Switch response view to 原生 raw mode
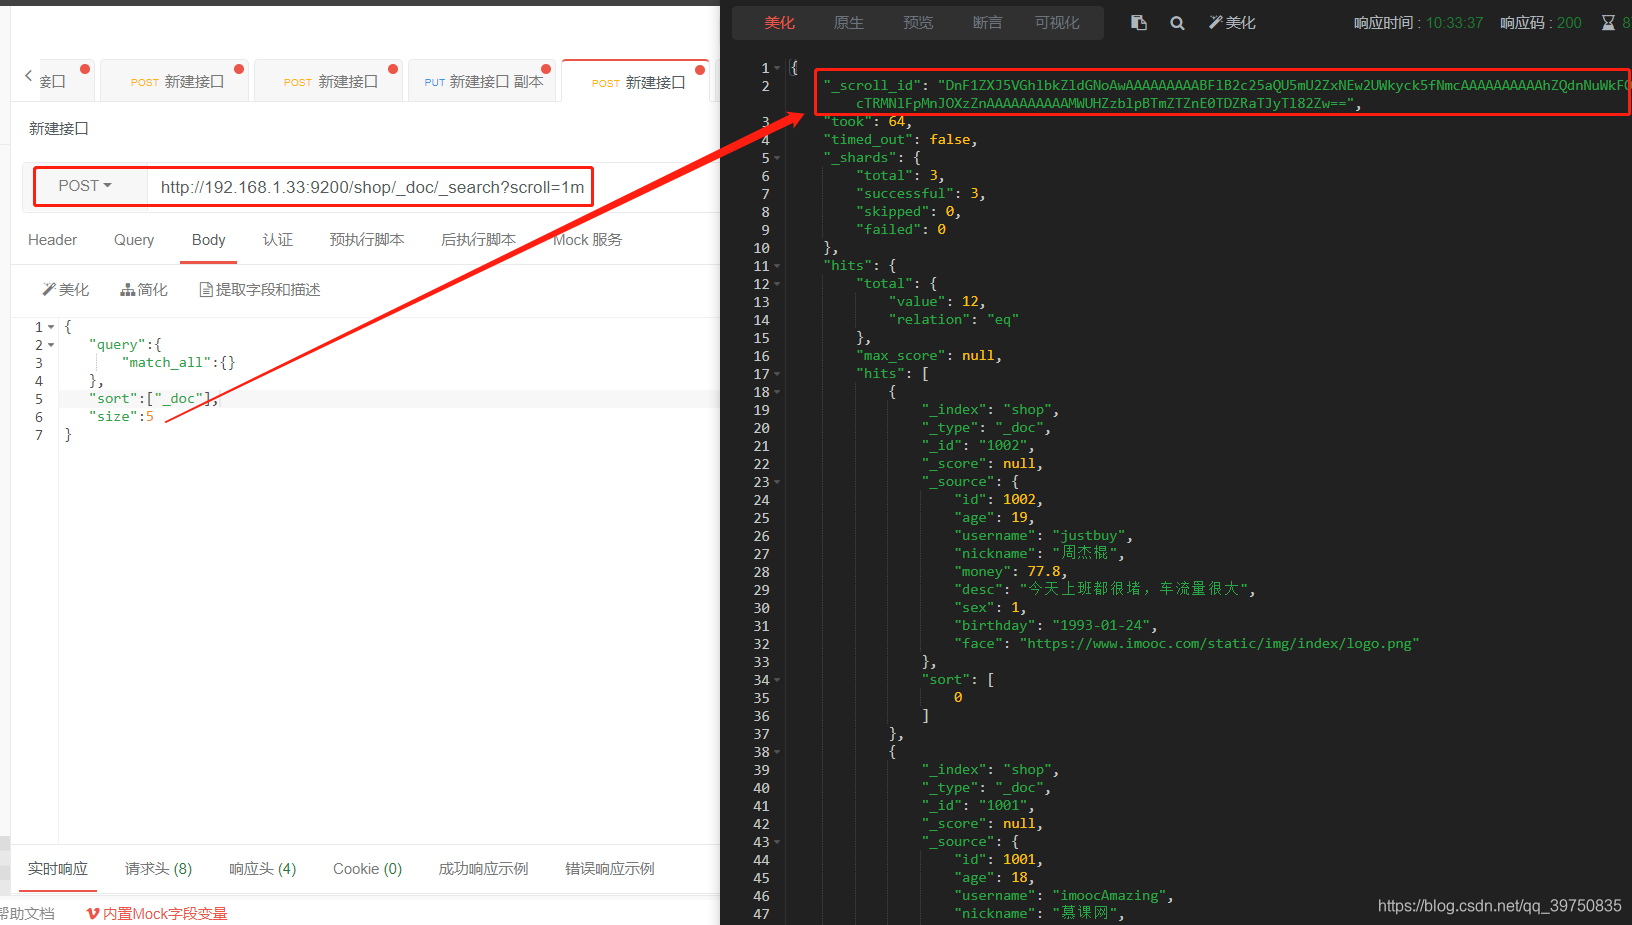Image resolution: width=1632 pixels, height=925 pixels. click(x=848, y=22)
